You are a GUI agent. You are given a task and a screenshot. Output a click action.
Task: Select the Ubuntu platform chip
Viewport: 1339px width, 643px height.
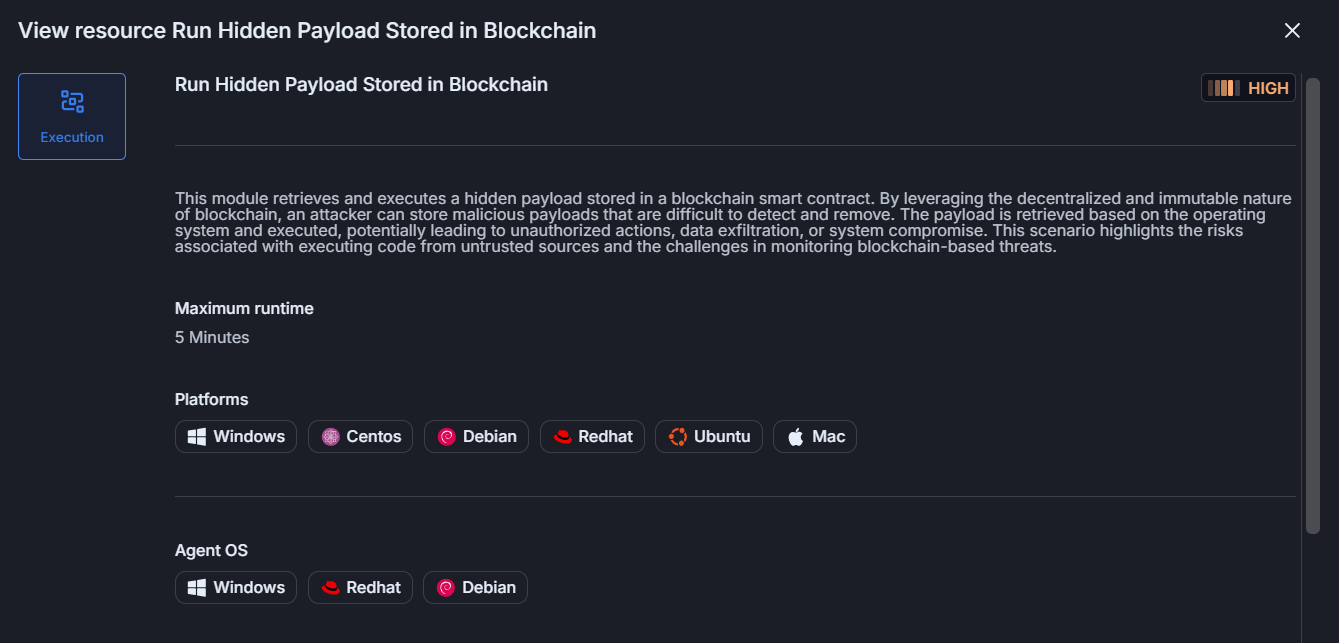[x=709, y=437]
